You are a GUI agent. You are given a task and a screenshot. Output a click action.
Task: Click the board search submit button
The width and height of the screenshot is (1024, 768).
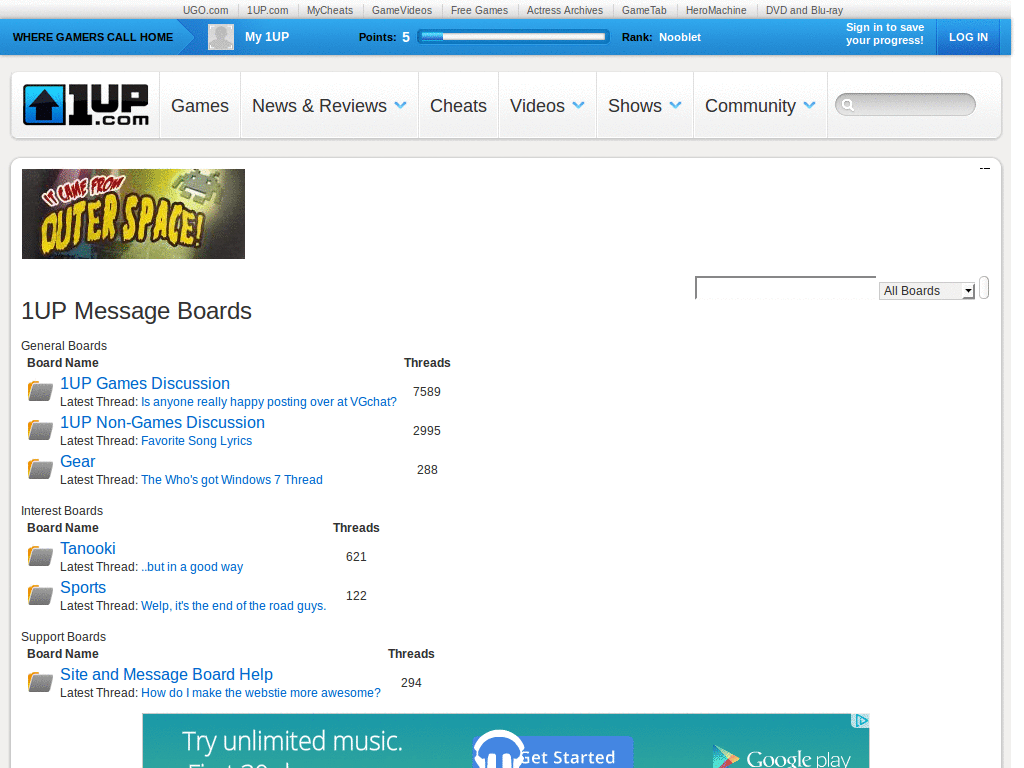click(x=984, y=287)
